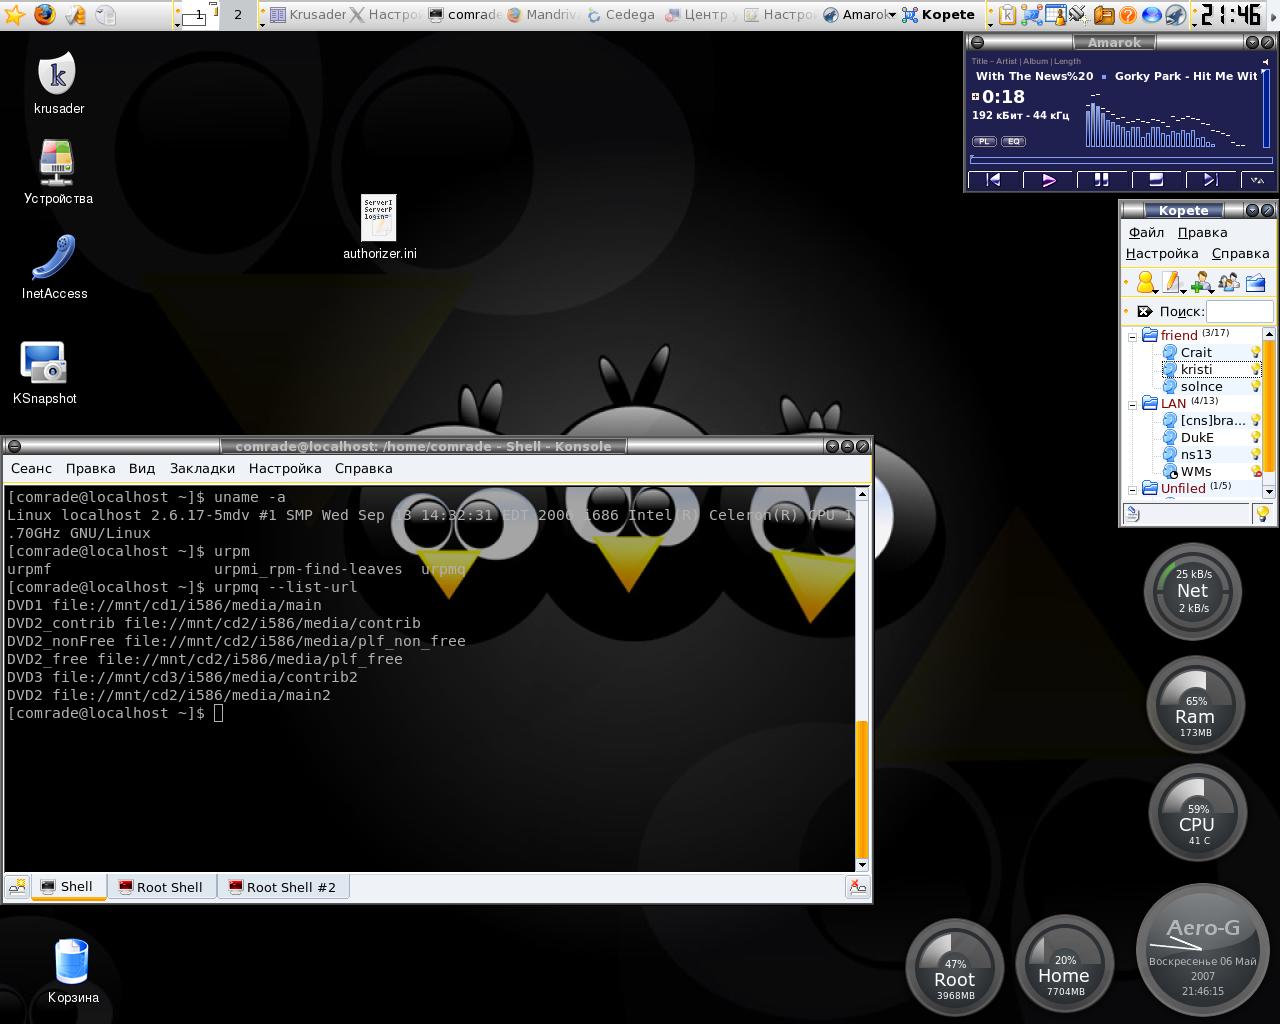The width and height of the screenshot is (1280, 1024).
Task: Select contact kristi in Kopete
Action: coord(1195,369)
